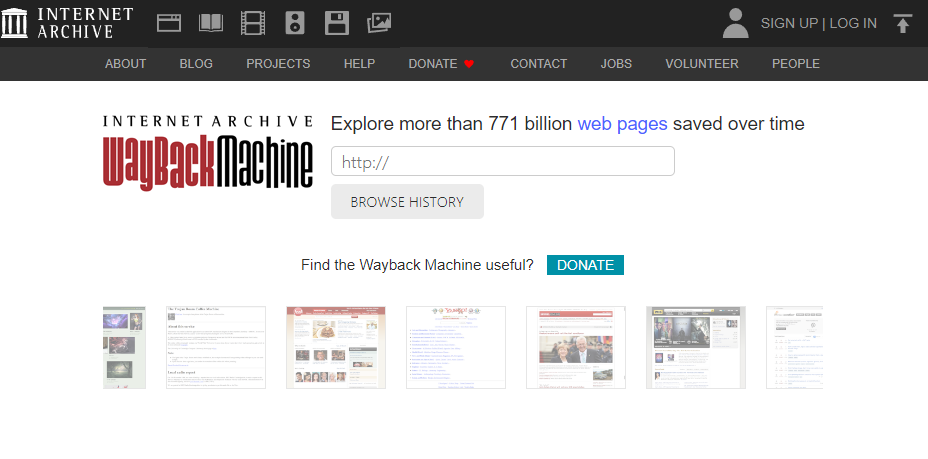Open the Vogon Route Coffee Machine page thumbnail
The width and height of the screenshot is (928, 459).
[216, 347]
